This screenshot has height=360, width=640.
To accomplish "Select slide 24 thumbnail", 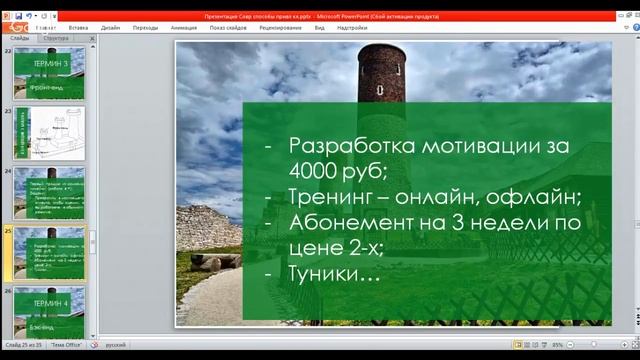I will [49, 193].
